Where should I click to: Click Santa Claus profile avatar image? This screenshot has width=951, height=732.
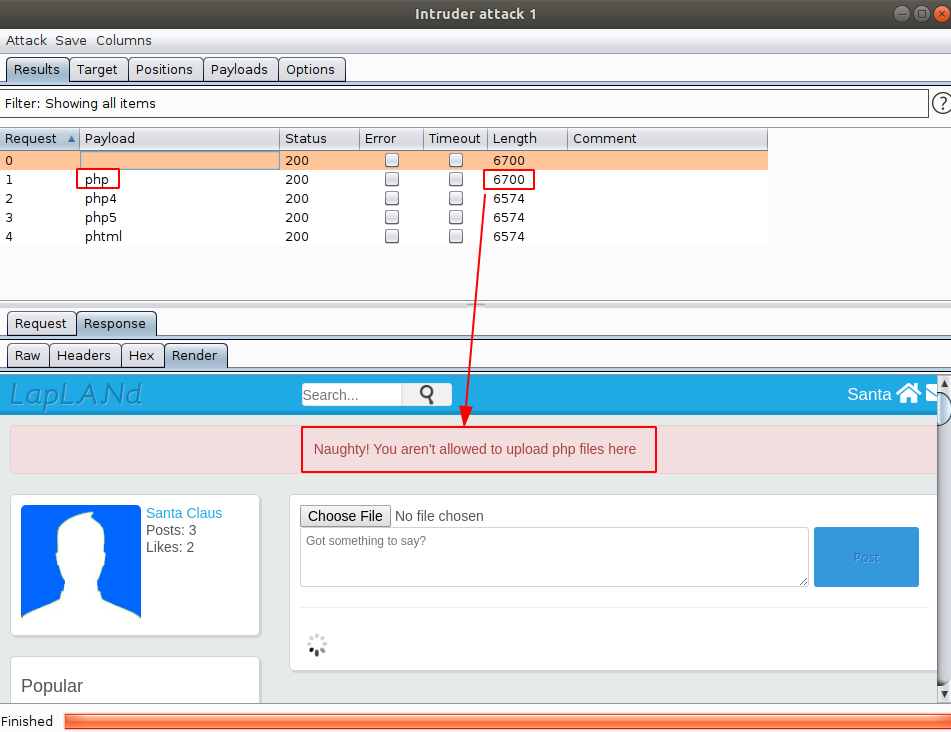coord(81,561)
